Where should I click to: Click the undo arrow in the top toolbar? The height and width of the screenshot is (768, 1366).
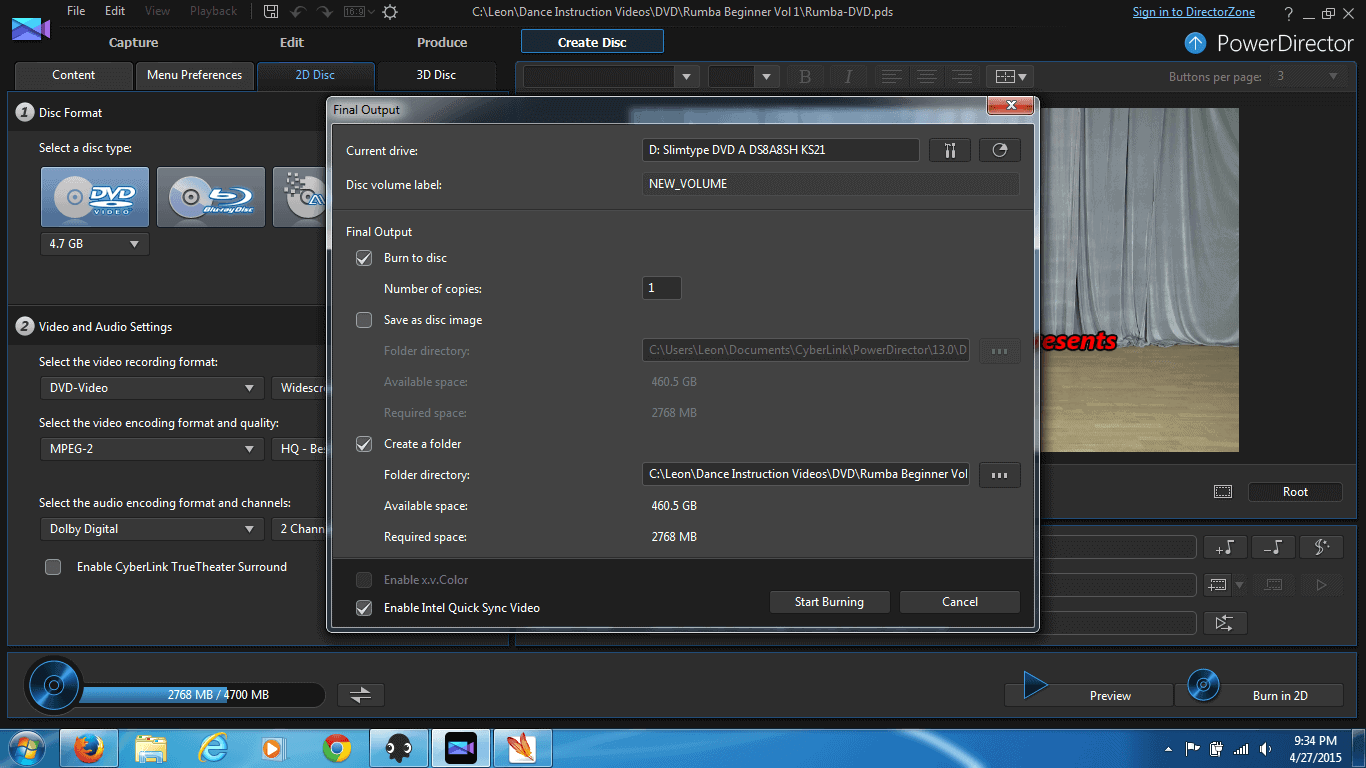pyautogui.click(x=298, y=12)
